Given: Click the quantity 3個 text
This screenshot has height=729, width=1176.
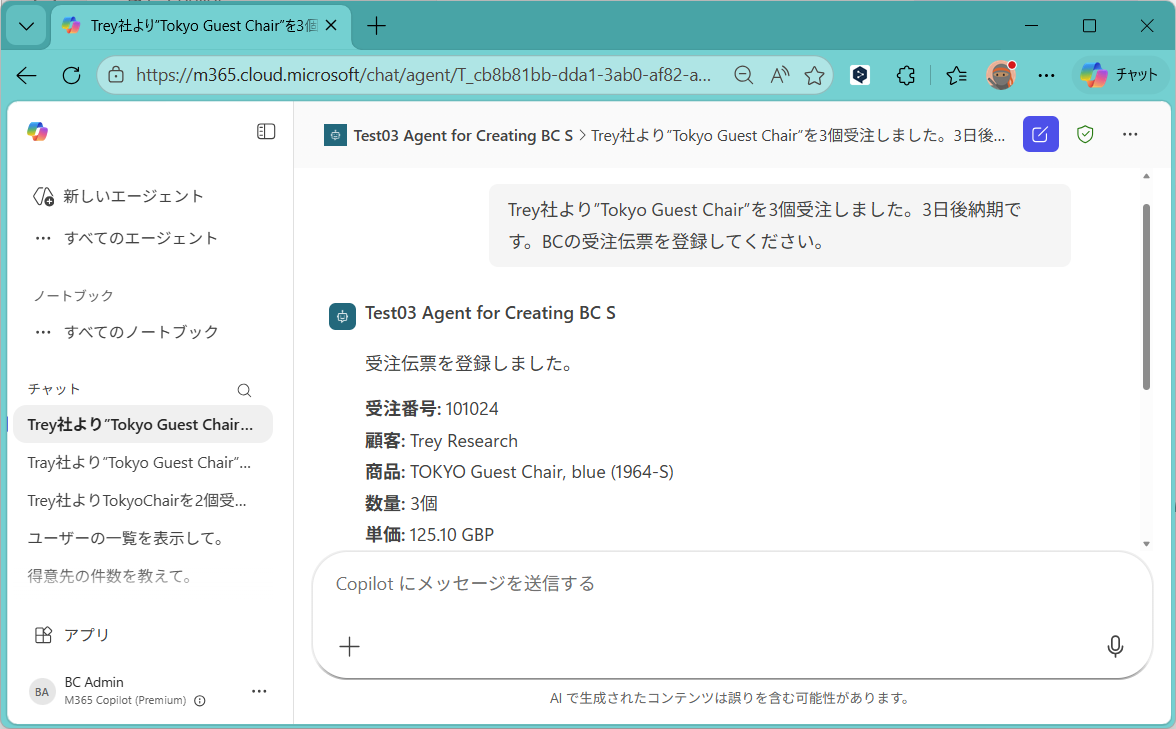Looking at the screenshot, I should point(424,503).
